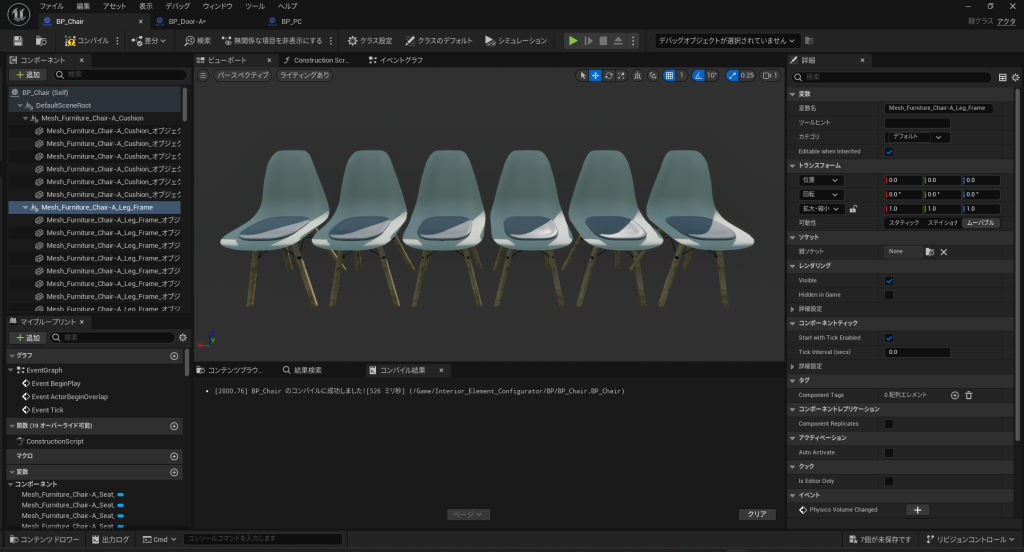
Task: Click the Save icon in the toolbar
Action: (x=18, y=41)
